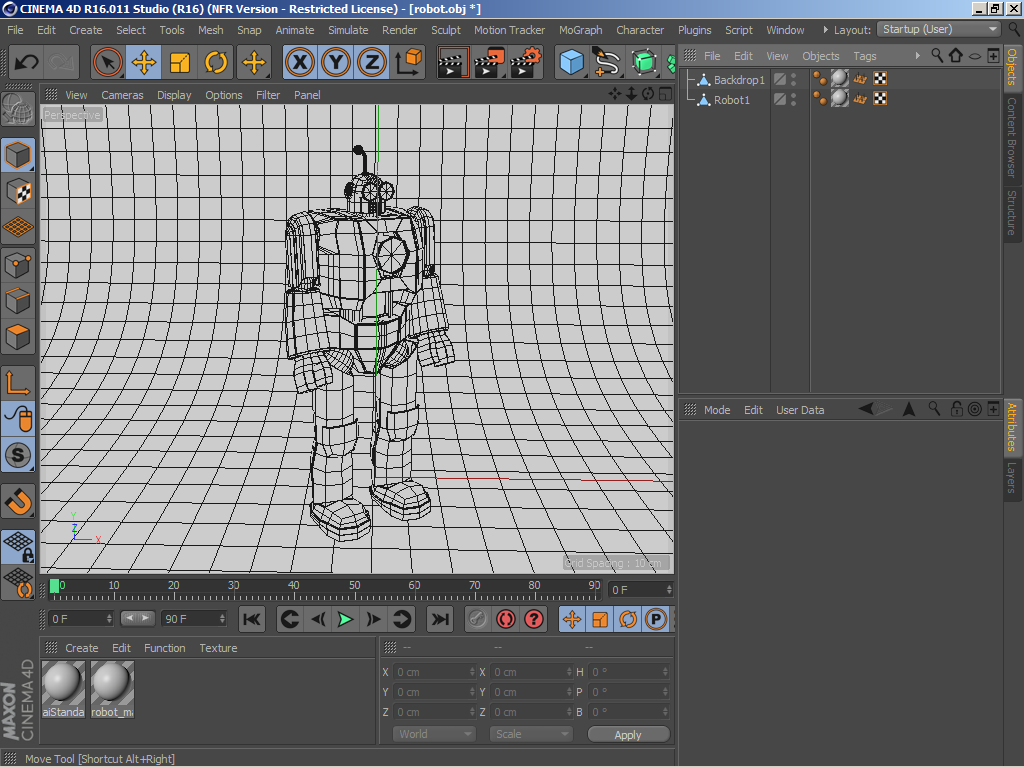Select the Rotate tool icon
This screenshot has width=1024, height=767.
pyautogui.click(x=216, y=63)
